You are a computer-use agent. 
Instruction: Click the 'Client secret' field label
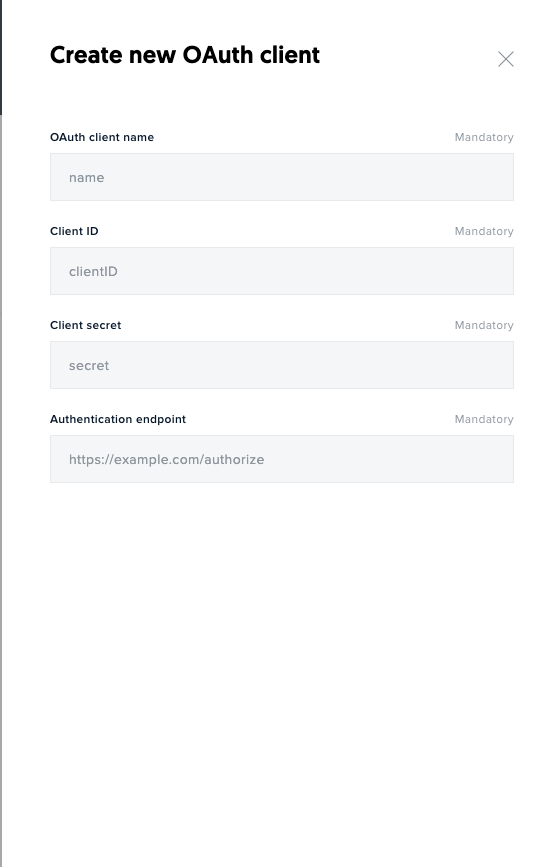click(86, 325)
